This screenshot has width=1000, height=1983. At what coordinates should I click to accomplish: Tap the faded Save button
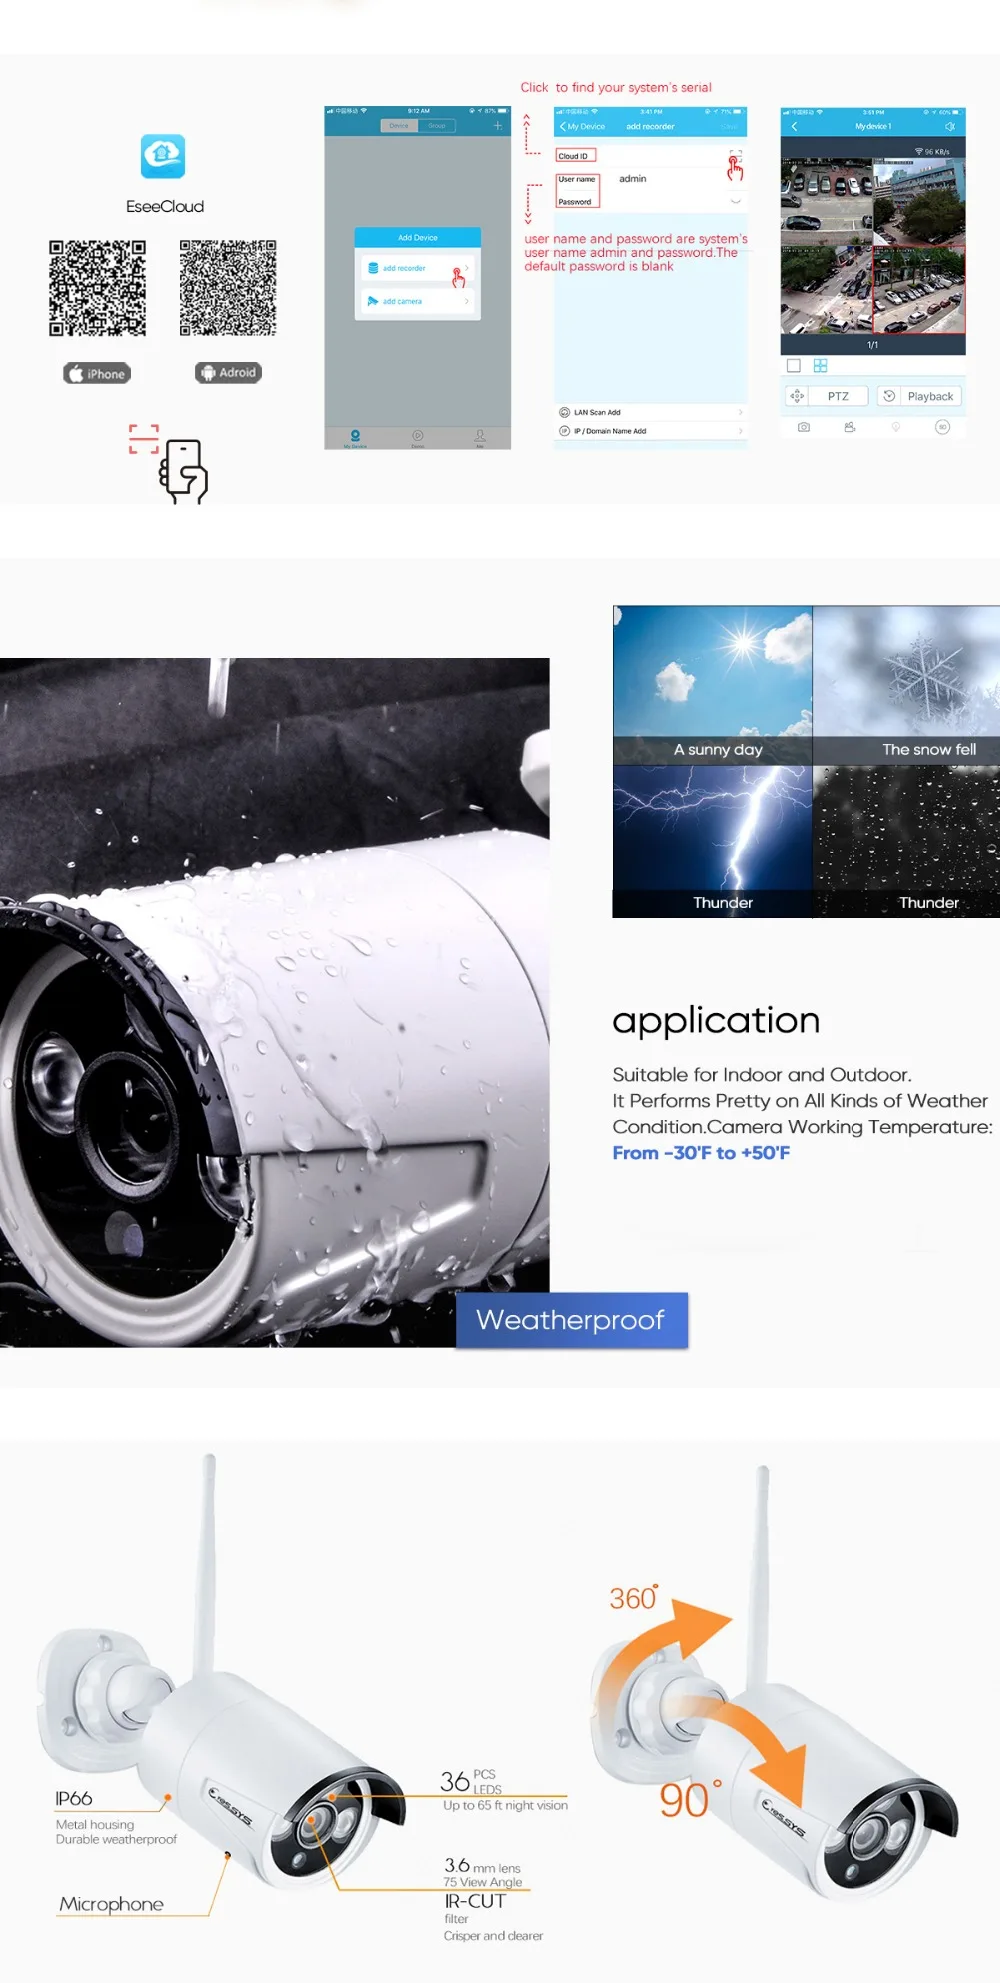coord(730,127)
